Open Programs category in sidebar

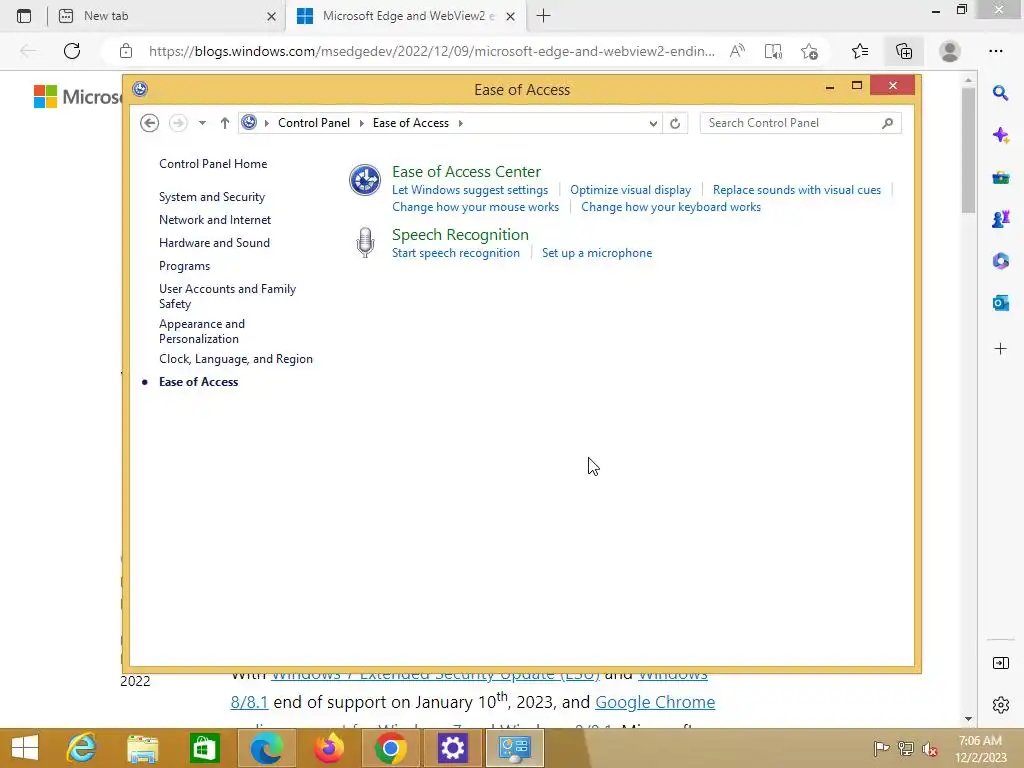(x=184, y=266)
